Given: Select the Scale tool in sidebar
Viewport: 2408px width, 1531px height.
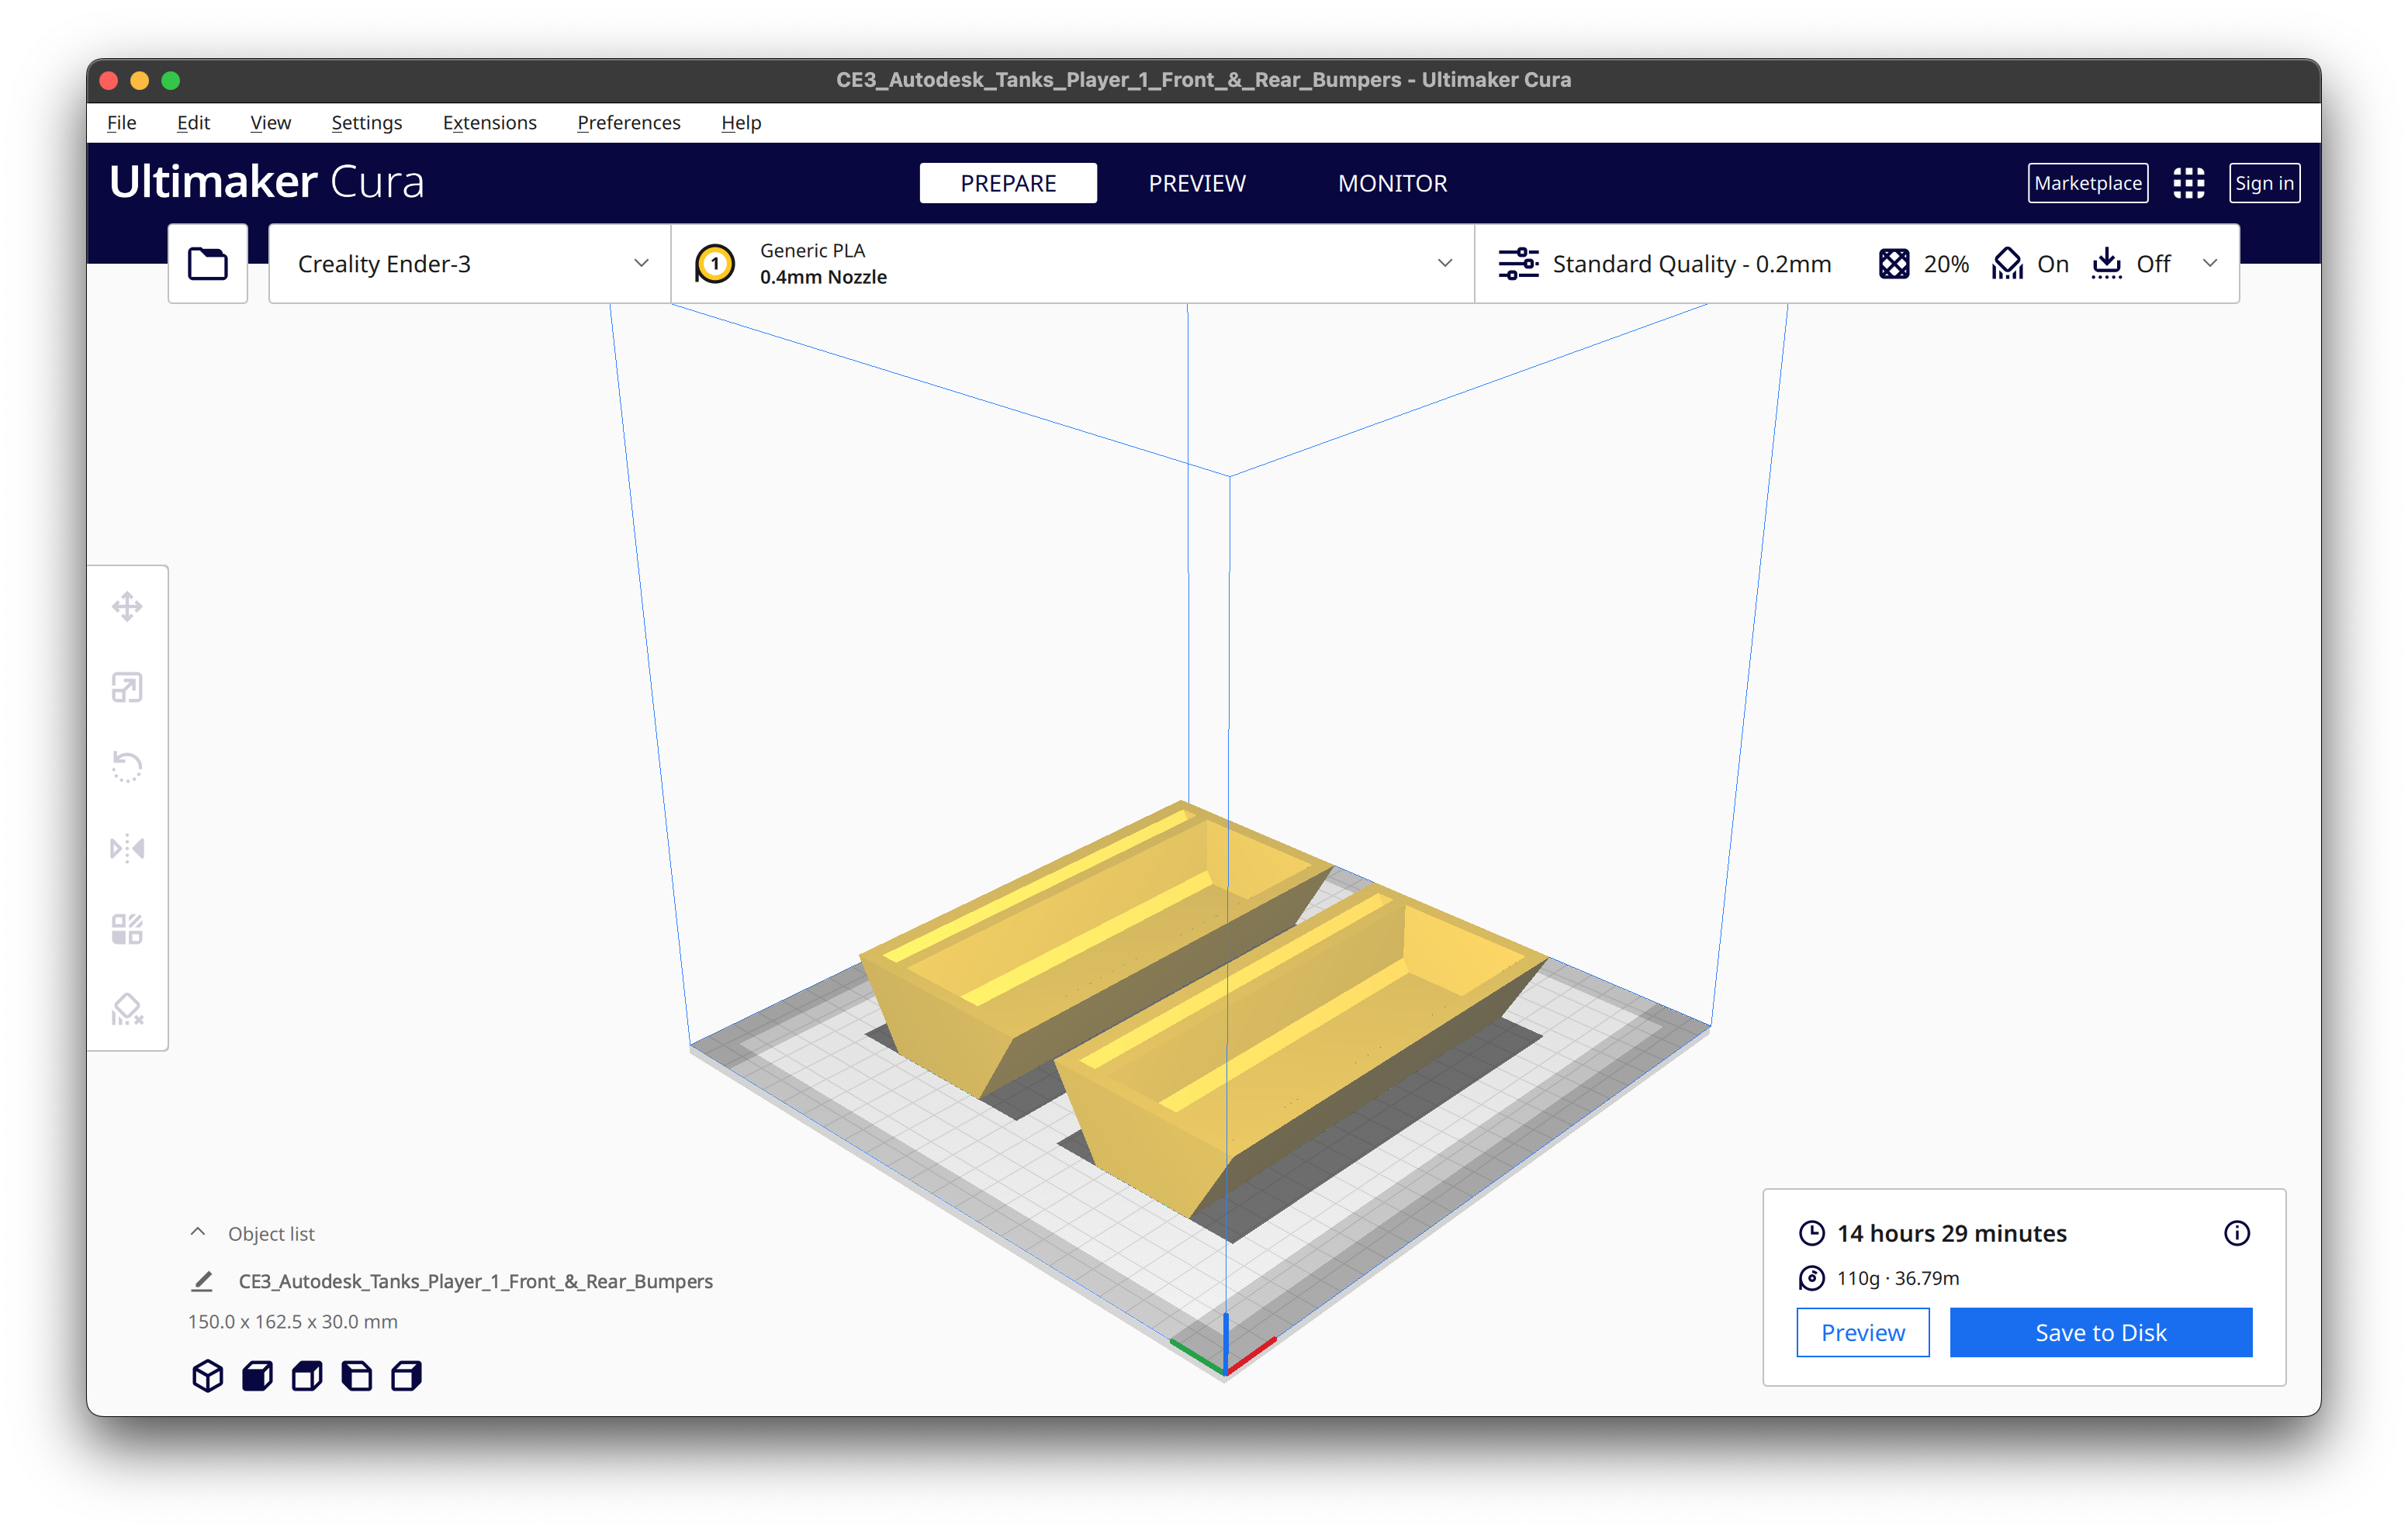Looking at the screenshot, I should tap(130, 684).
